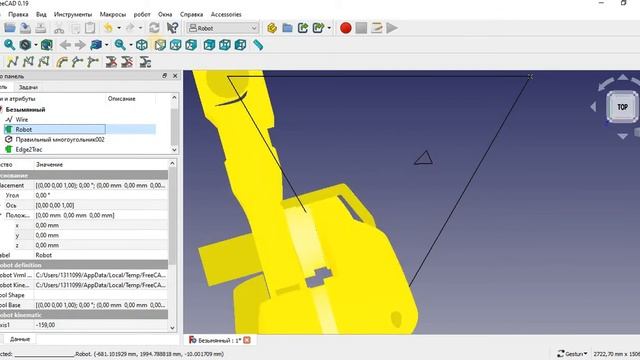Click the third trajectory waypoint icon

44,62
